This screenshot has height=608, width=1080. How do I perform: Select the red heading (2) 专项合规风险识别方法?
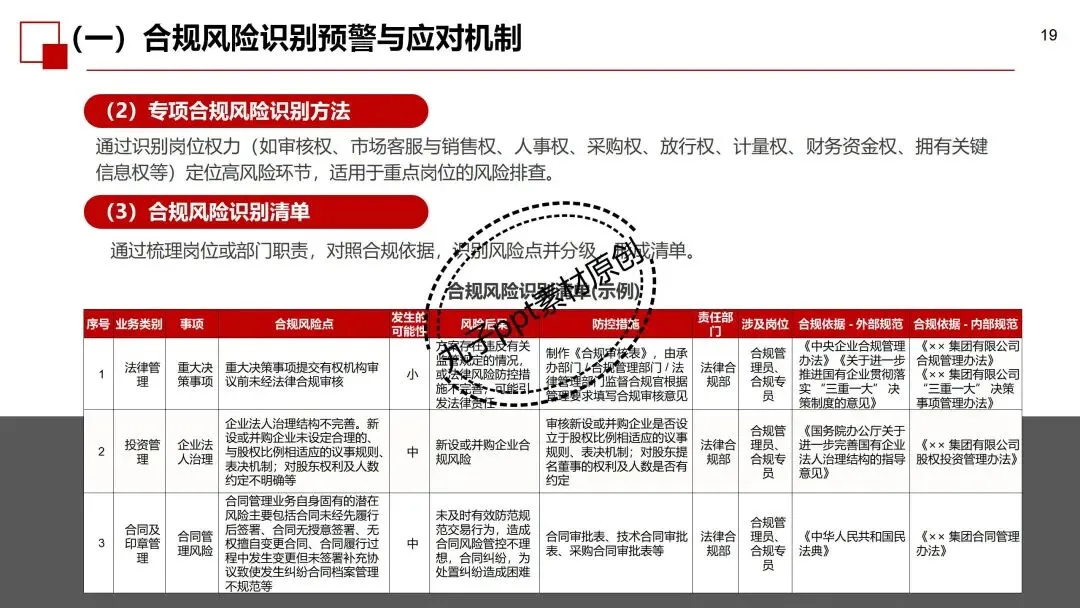(x=256, y=111)
